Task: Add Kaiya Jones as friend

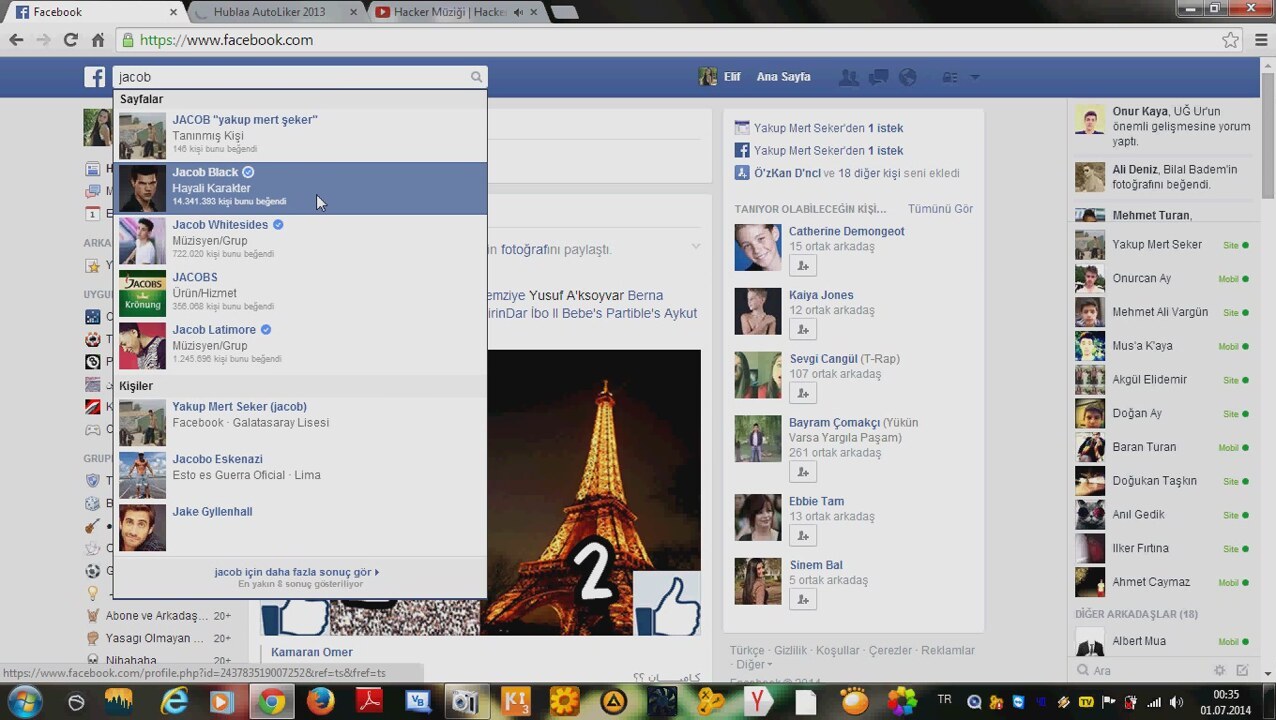Action: click(802, 329)
